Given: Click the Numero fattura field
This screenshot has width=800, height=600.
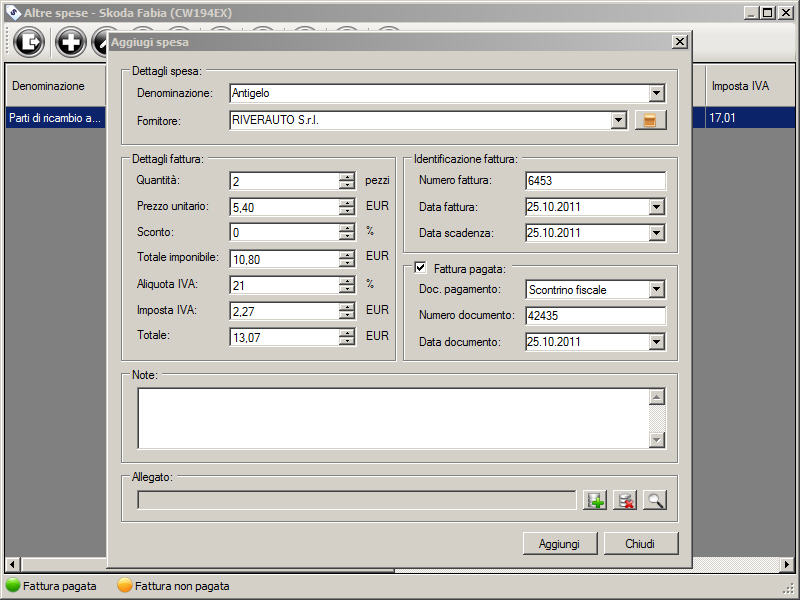Looking at the screenshot, I should click(x=595, y=181).
